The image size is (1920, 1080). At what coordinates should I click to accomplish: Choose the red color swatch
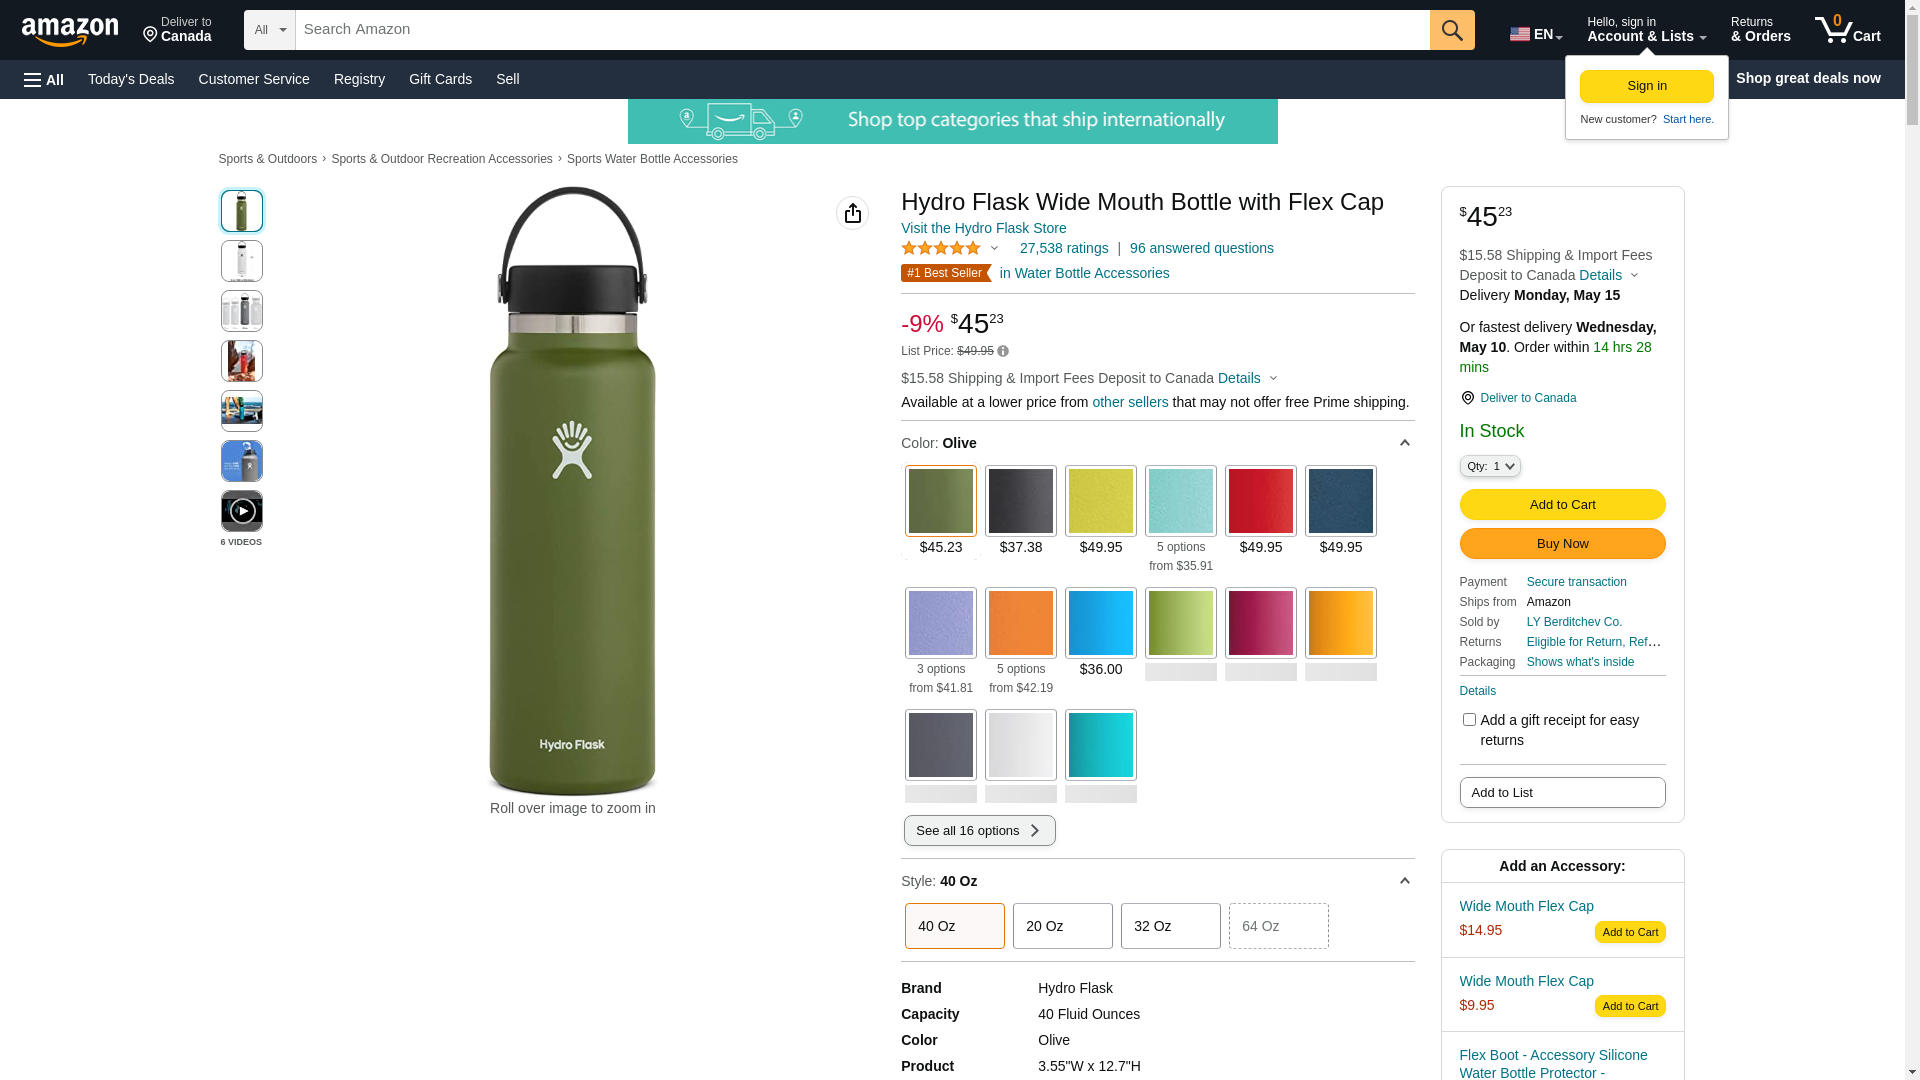[x=1260, y=501]
